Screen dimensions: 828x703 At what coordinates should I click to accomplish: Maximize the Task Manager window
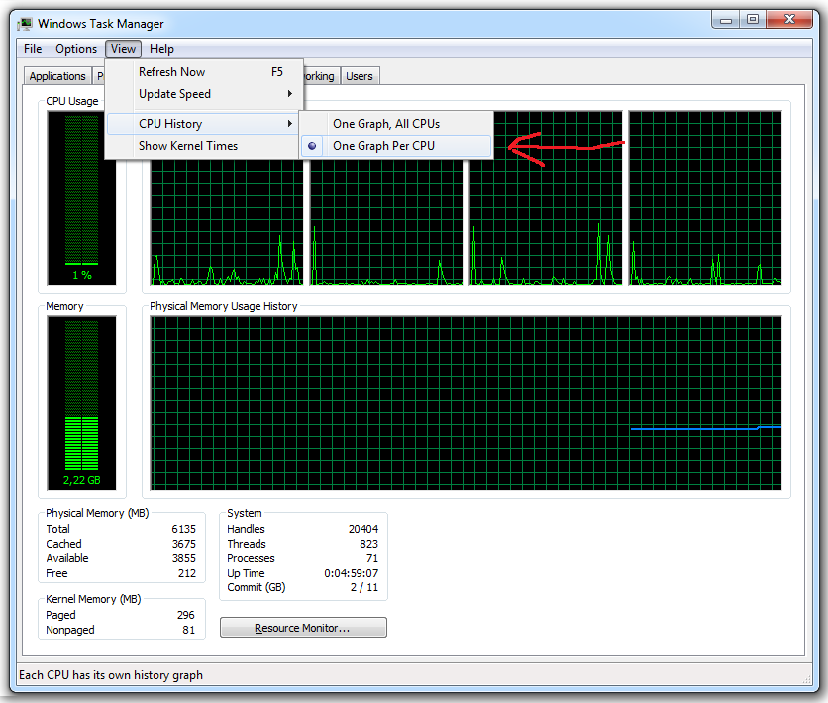pos(753,20)
